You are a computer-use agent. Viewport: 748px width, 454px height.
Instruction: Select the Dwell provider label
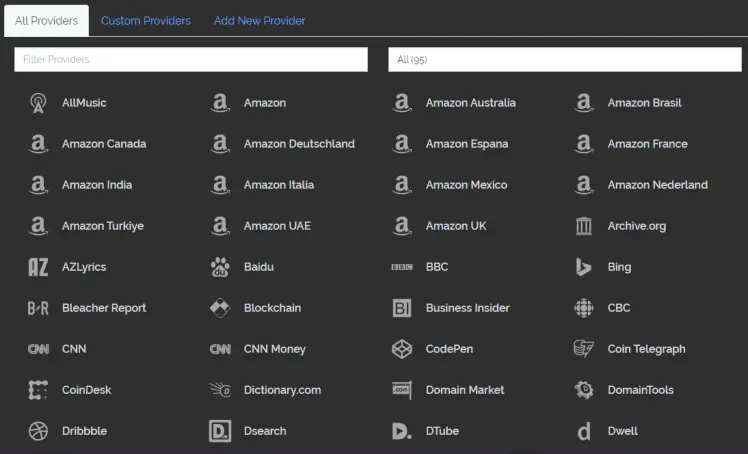click(x=623, y=431)
